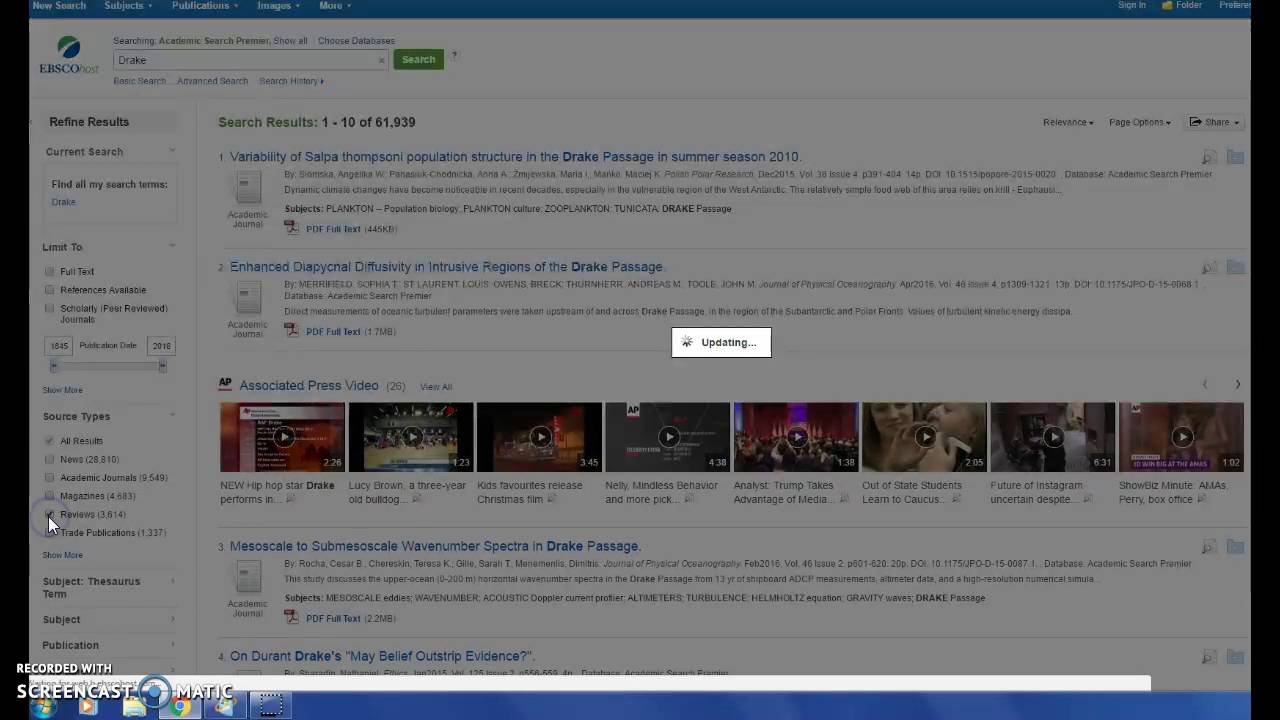1280x720 pixels.
Task: Preview the Mesoscale to Submesoscale article
Action: pos(1210,547)
